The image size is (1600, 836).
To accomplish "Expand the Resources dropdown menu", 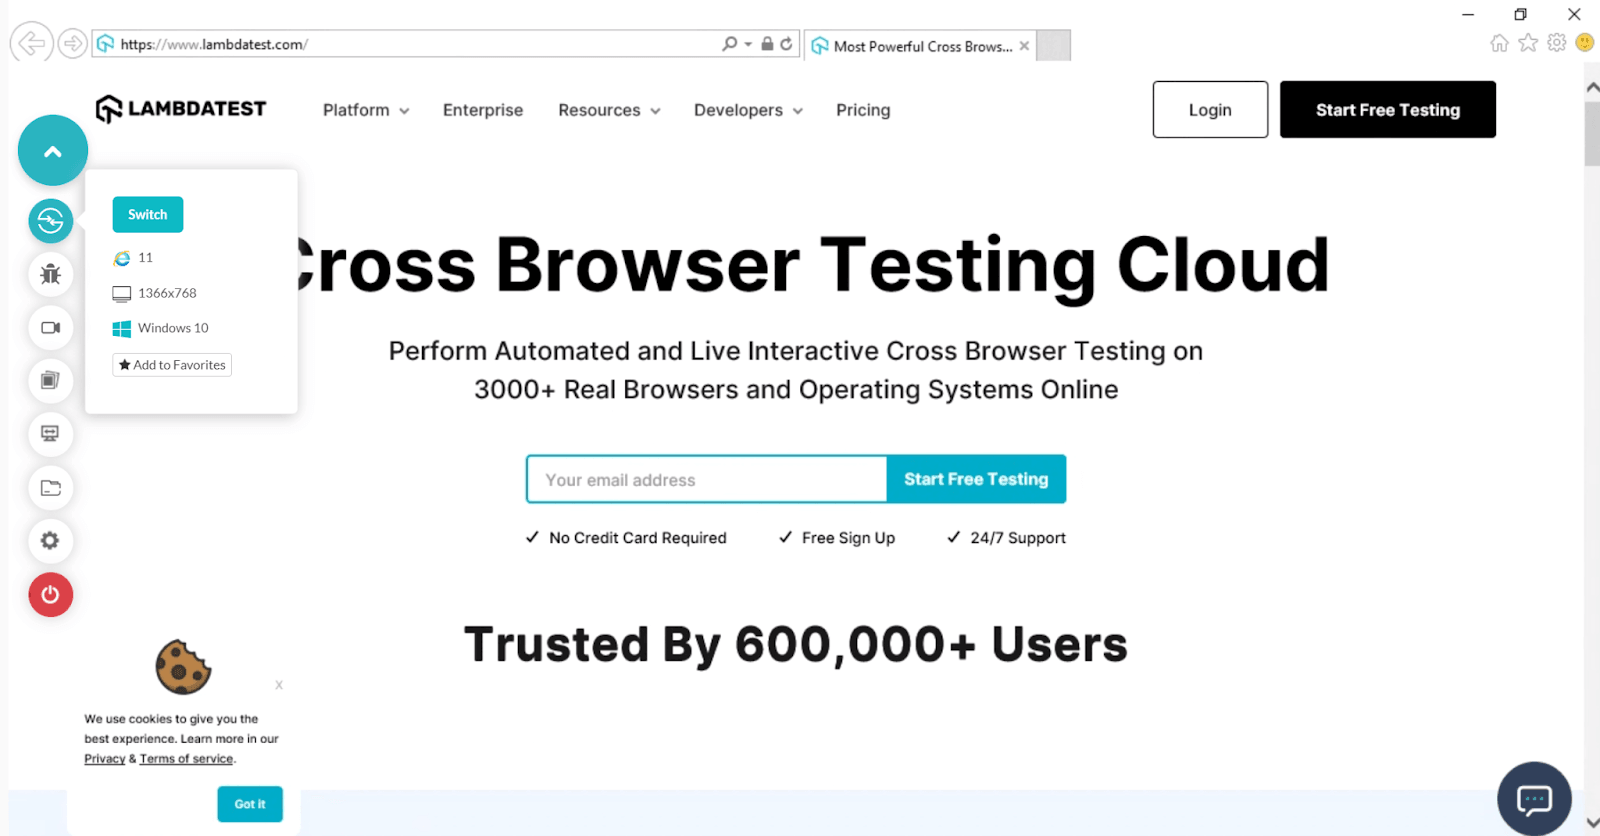I will [608, 110].
